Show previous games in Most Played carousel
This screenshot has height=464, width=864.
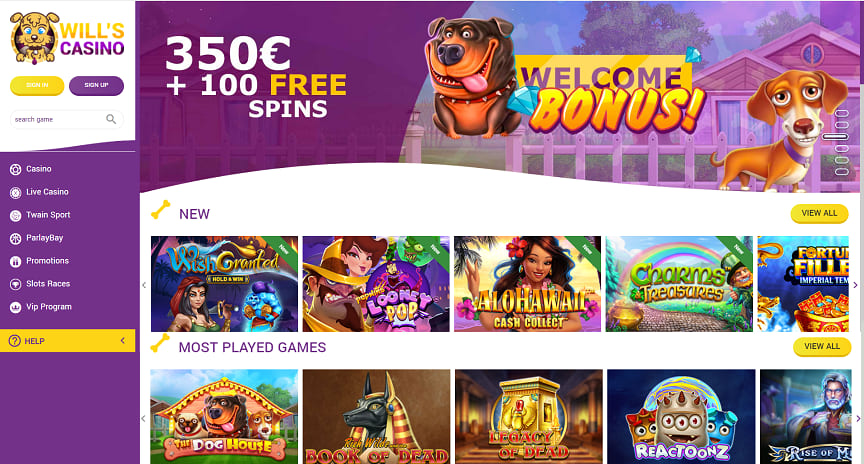pyautogui.click(x=144, y=418)
